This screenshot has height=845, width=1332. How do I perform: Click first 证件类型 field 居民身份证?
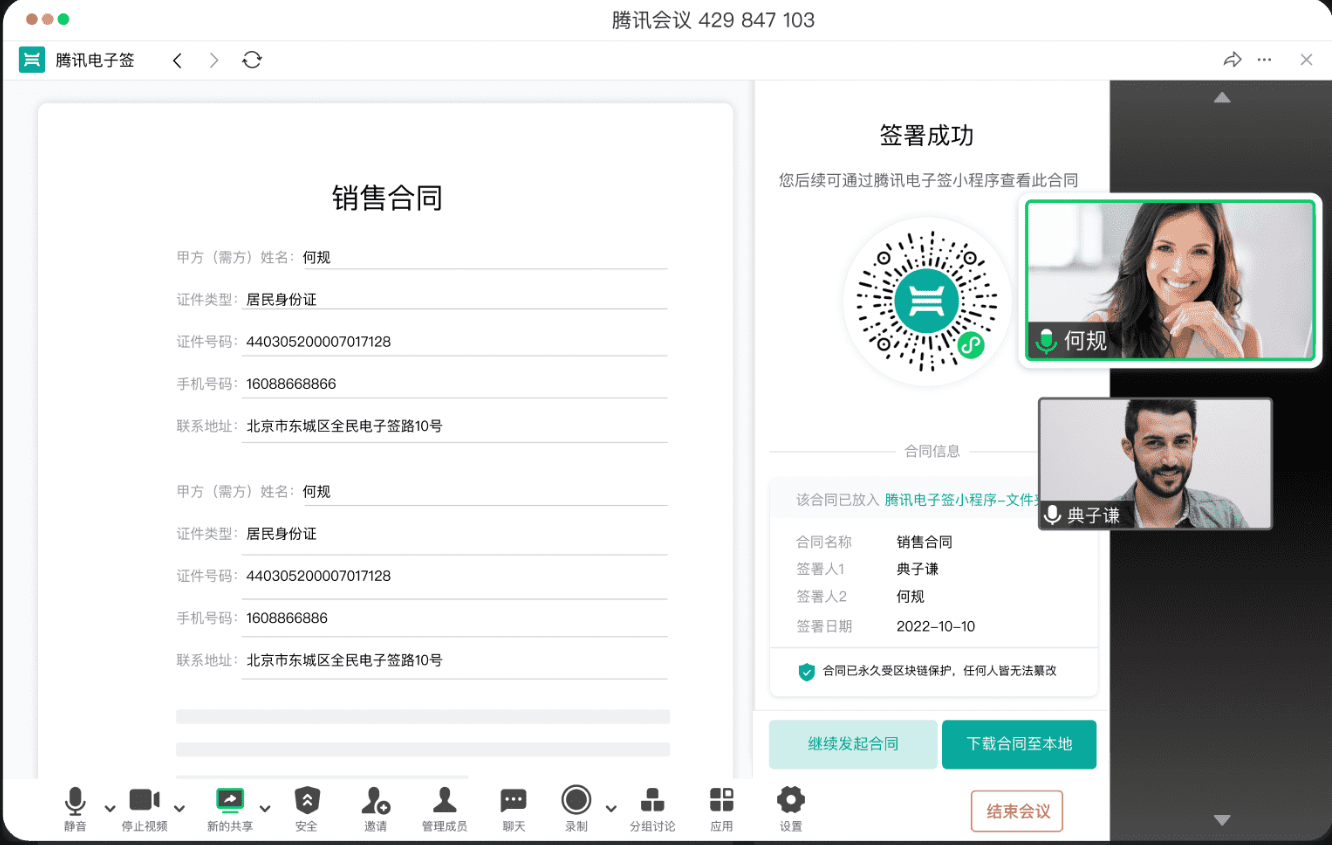tap(454, 299)
